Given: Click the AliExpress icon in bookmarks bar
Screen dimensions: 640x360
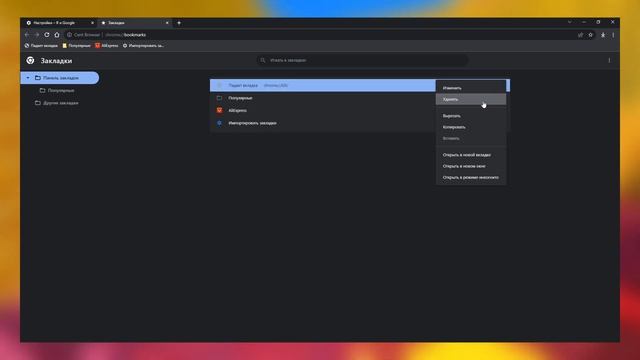Looking at the screenshot, I should tap(98, 46).
